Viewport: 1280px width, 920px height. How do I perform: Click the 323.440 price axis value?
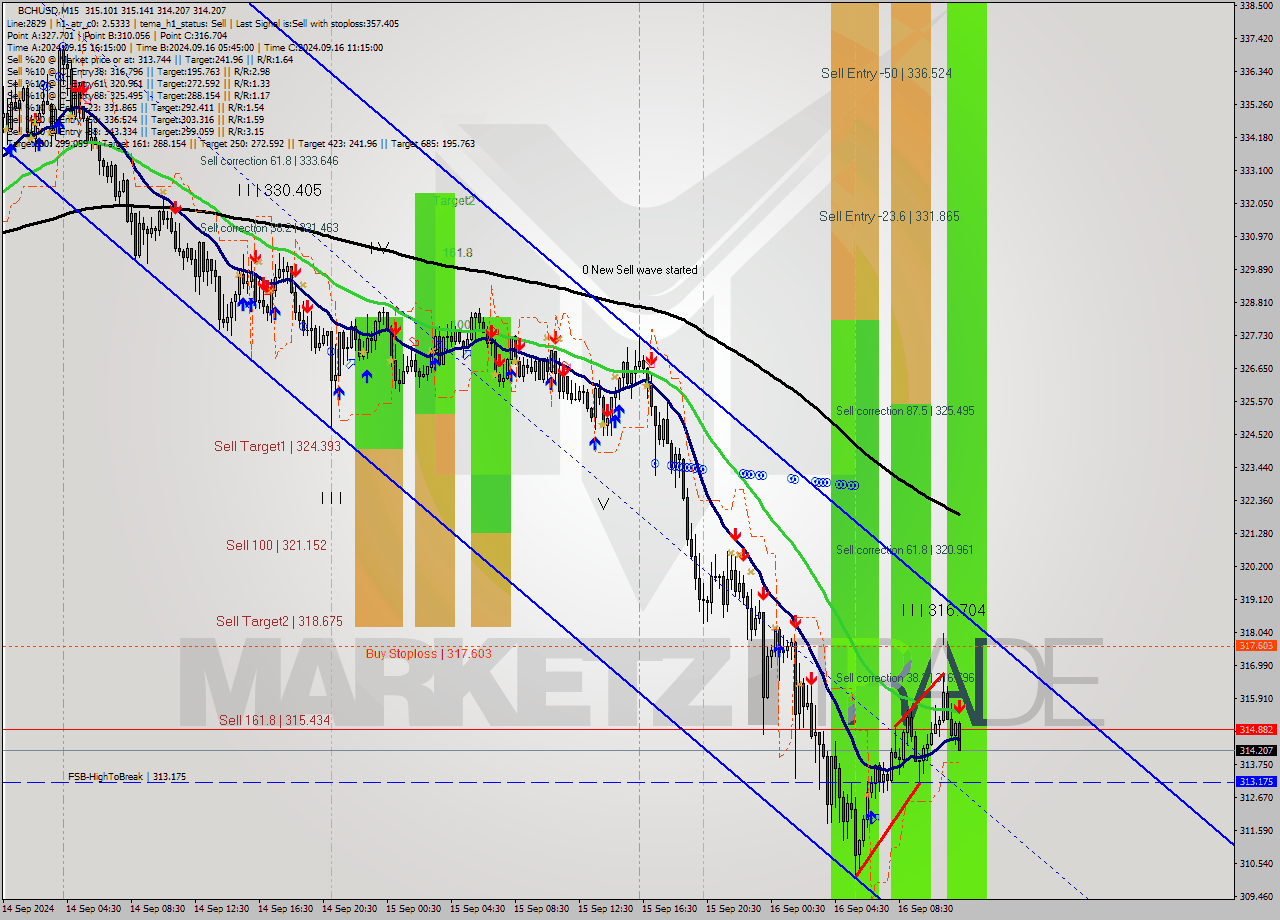click(1255, 467)
